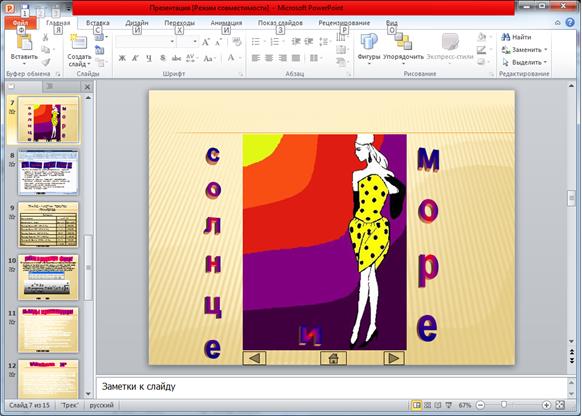Open the Анимация ribbon tab
Viewport: 582px width, 416px height.
tap(226, 23)
